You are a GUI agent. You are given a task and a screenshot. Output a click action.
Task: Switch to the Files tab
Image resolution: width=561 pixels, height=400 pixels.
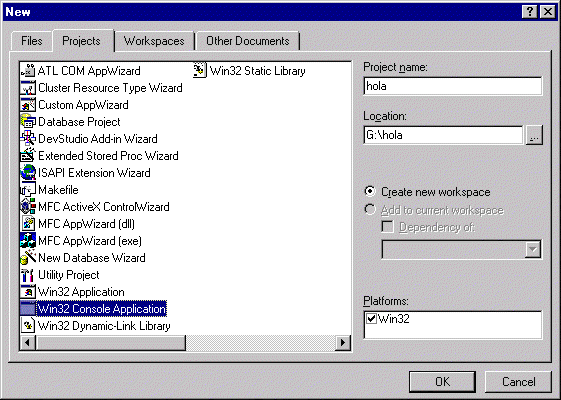tap(32, 41)
